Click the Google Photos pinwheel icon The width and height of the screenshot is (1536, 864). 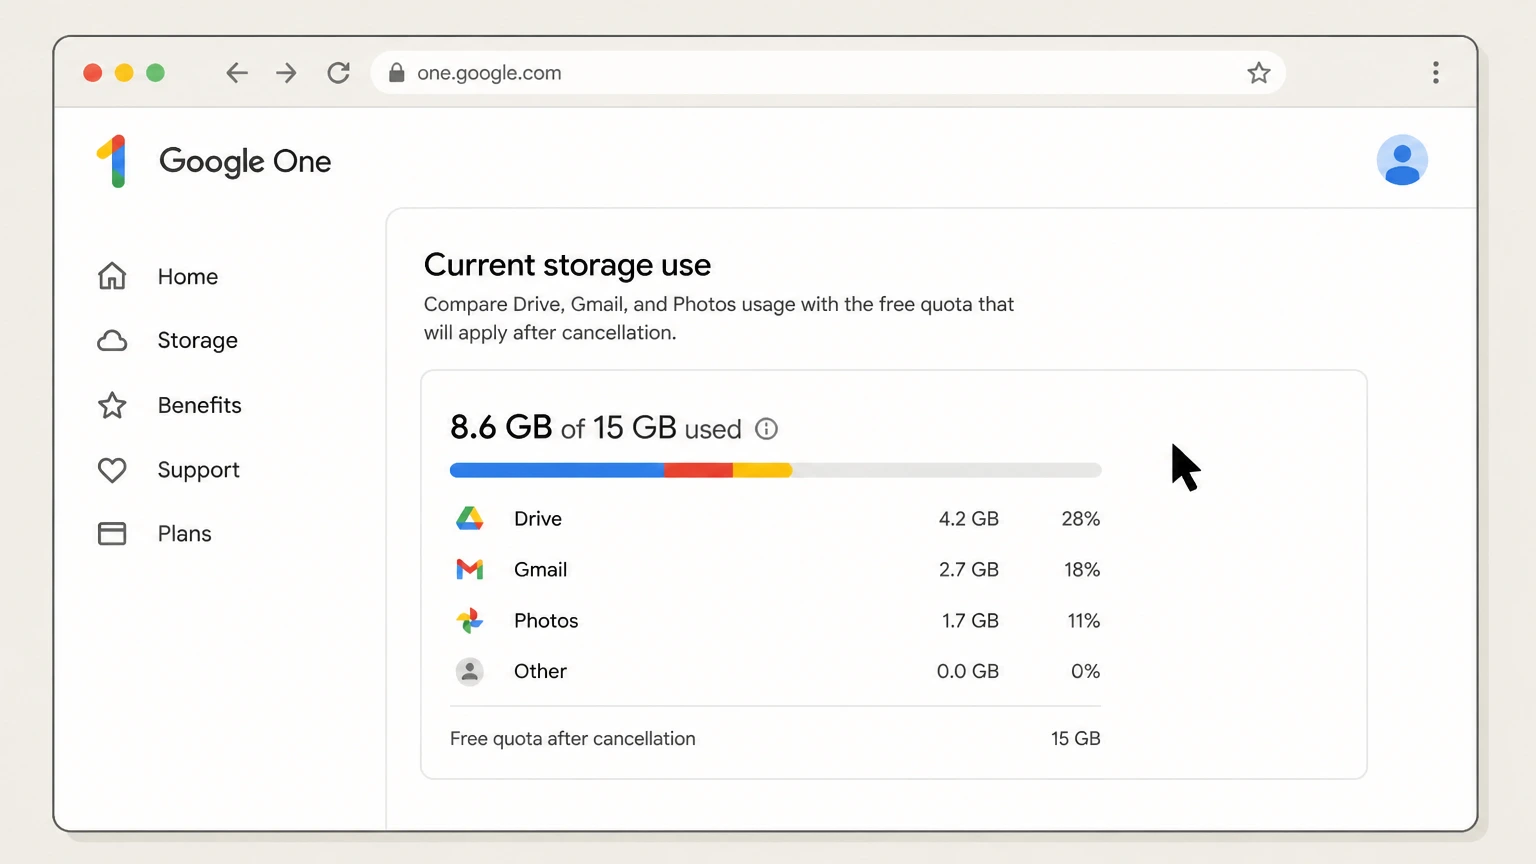coord(470,621)
